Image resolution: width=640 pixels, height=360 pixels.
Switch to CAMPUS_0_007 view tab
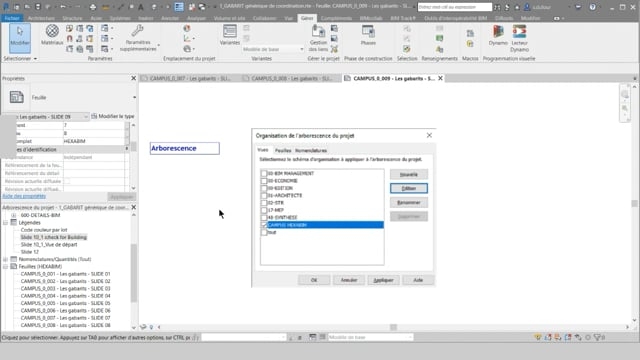pos(190,78)
